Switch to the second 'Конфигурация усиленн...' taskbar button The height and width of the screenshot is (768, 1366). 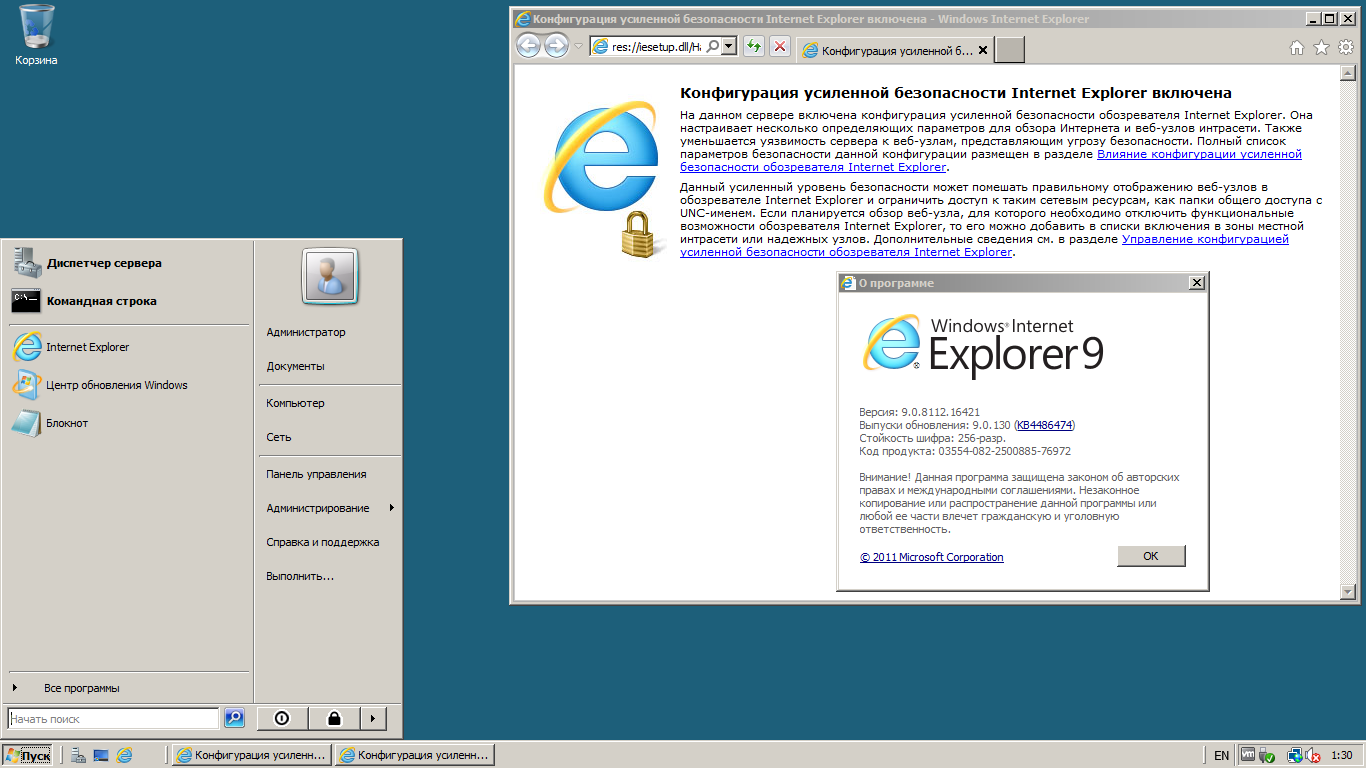tap(414, 755)
